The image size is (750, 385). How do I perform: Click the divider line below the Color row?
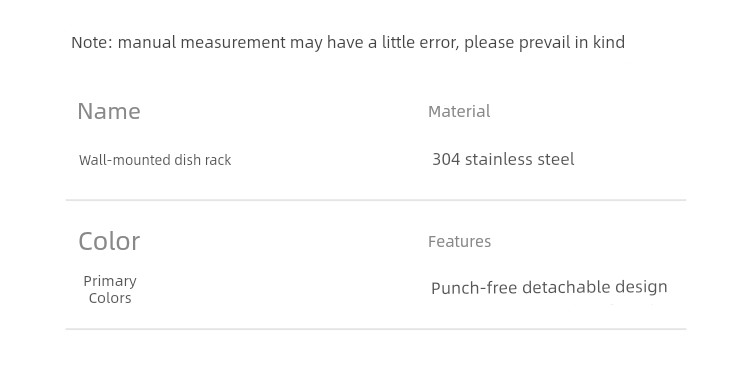click(376, 329)
